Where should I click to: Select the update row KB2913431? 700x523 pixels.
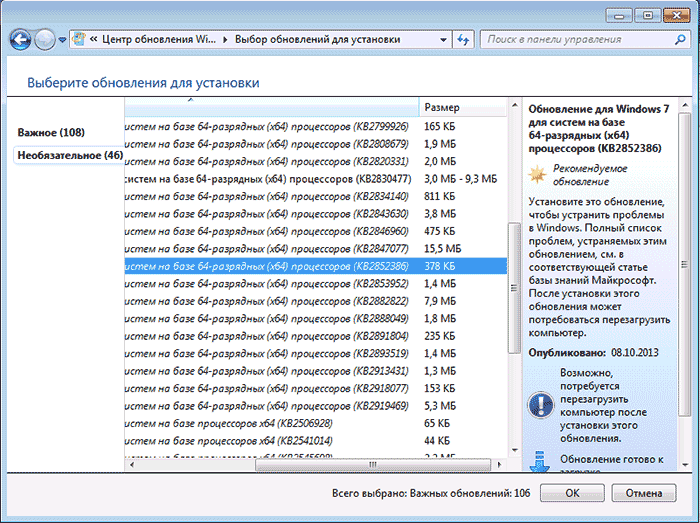(x=316, y=371)
